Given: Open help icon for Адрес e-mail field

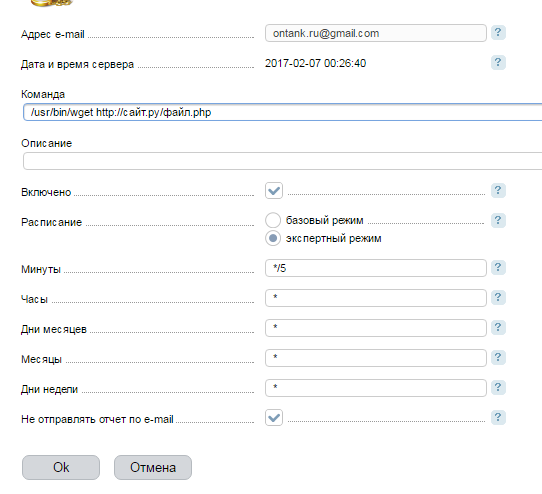Looking at the screenshot, I should point(498,33).
